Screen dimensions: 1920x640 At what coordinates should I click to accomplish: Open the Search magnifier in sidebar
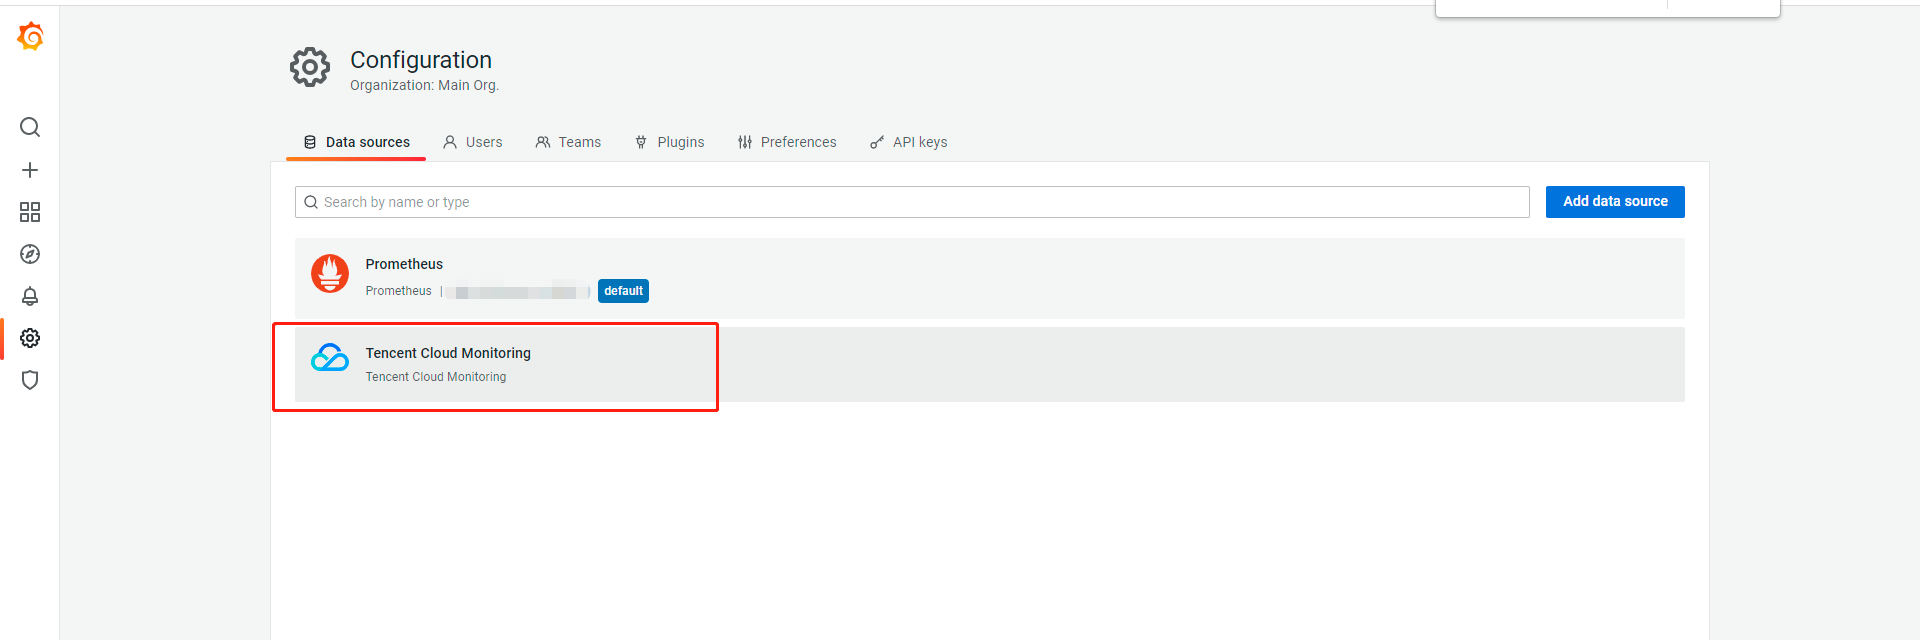coord(30,127)
